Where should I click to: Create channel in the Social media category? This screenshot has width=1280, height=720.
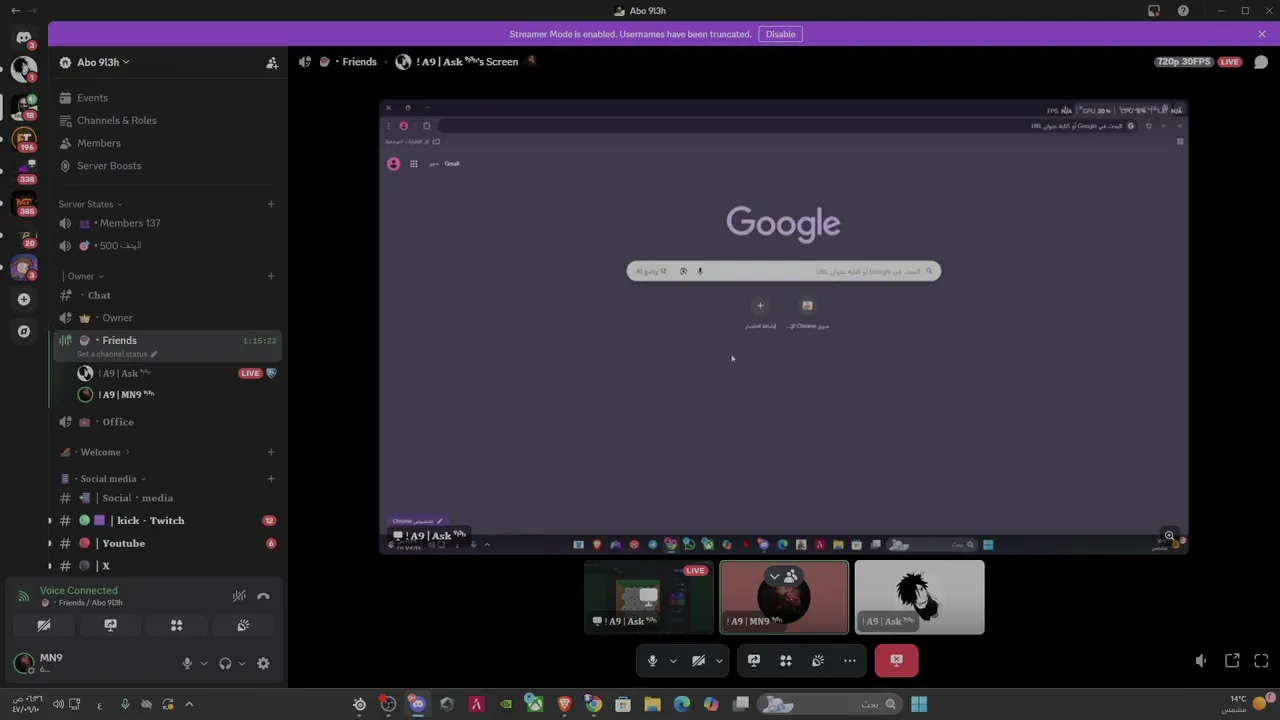(271, 478)
